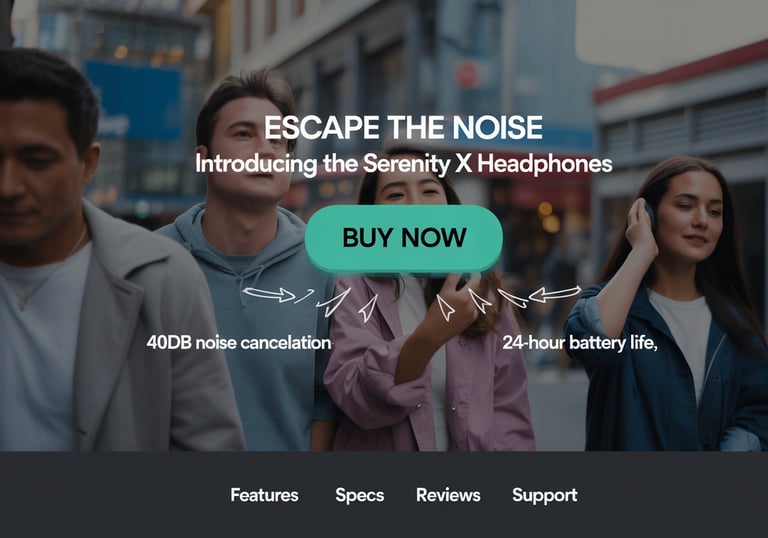
Task: View the Reviews link in footer
Action: tap(448, 495)
